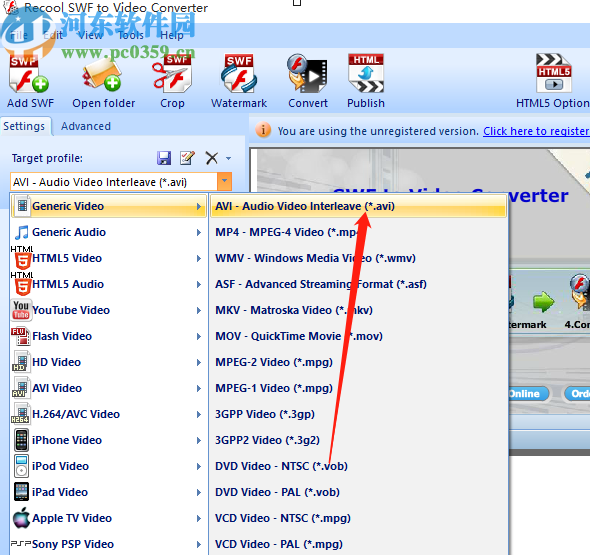Open the View menu
Screen dimensions: 590x555
(90, 35)
